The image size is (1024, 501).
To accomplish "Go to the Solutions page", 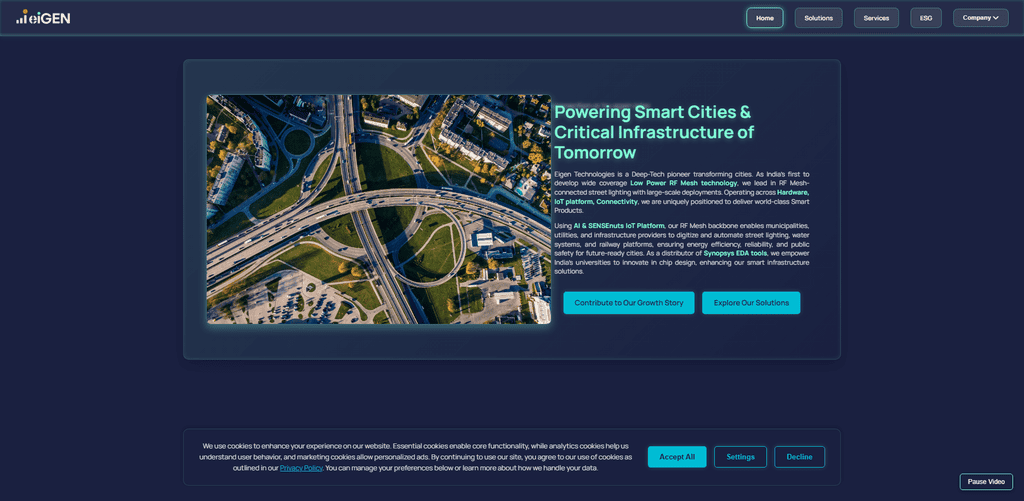I will pos(818,18).
